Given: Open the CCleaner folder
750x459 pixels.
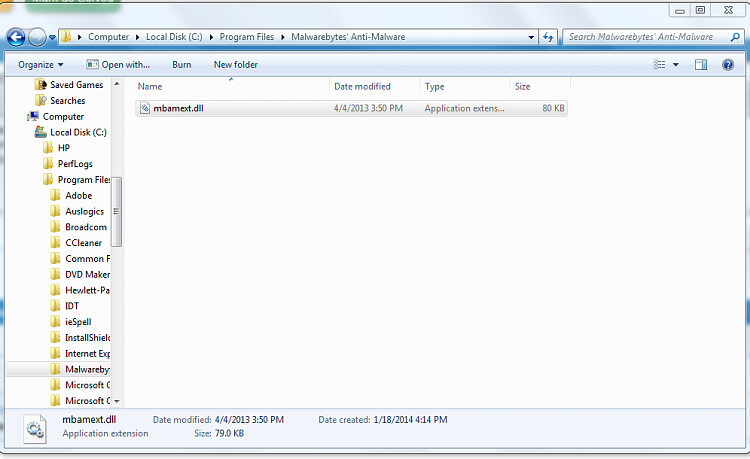Looking at the screenshot, I should coord(83,242).
